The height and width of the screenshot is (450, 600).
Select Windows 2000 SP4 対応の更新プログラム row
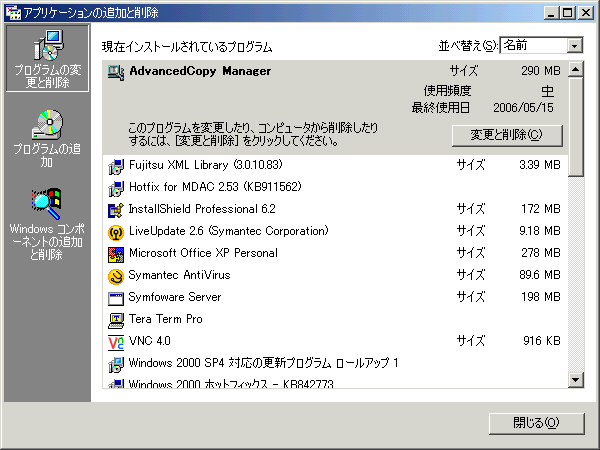point(335,364)
